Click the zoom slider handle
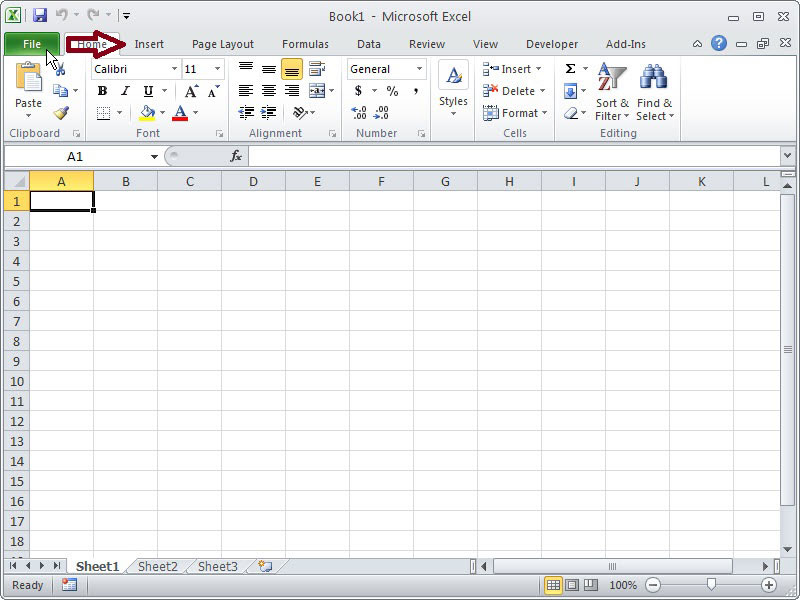This screenshot has width=800, height=600. (711, 585)
